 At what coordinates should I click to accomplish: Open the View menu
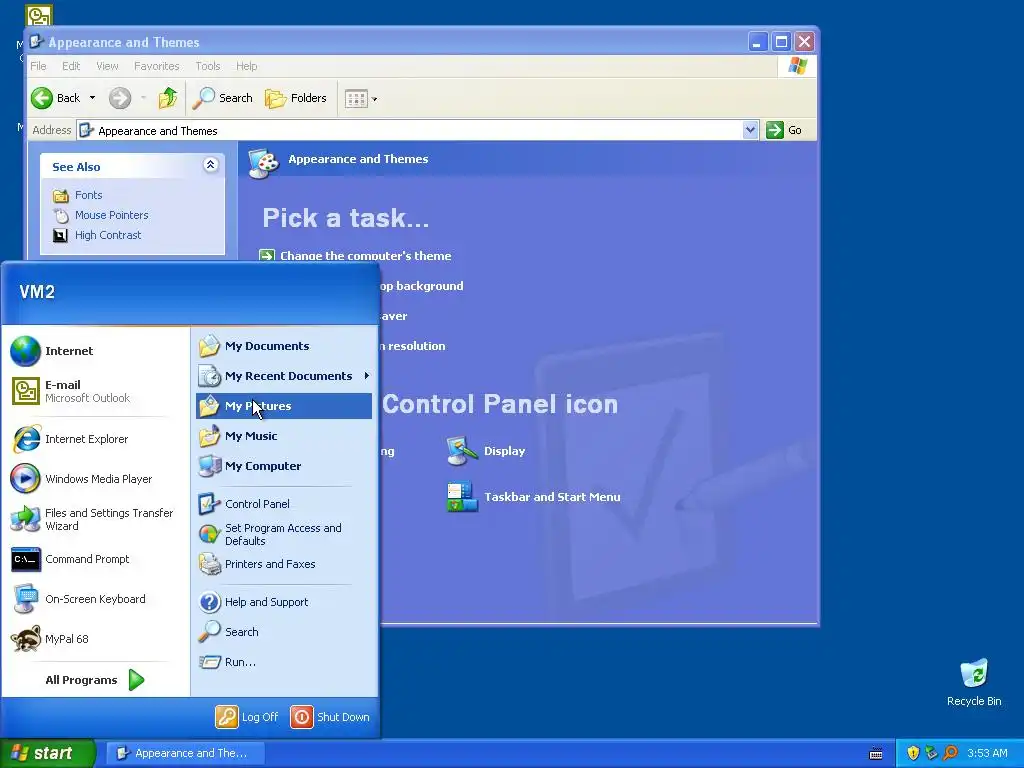click(107, 66)
